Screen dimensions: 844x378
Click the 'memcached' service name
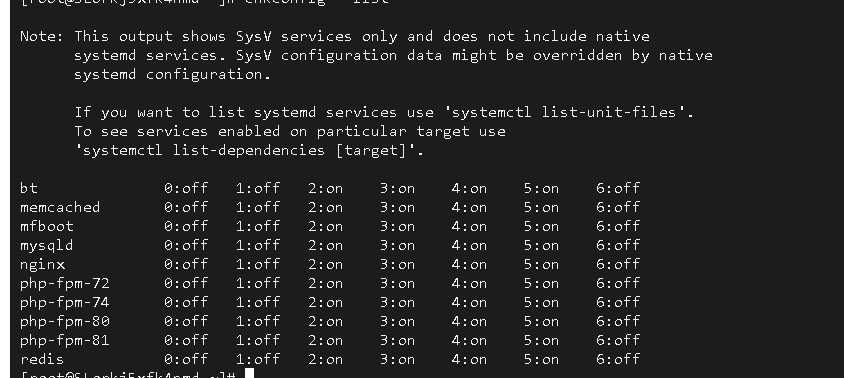(x=60, y=207)
